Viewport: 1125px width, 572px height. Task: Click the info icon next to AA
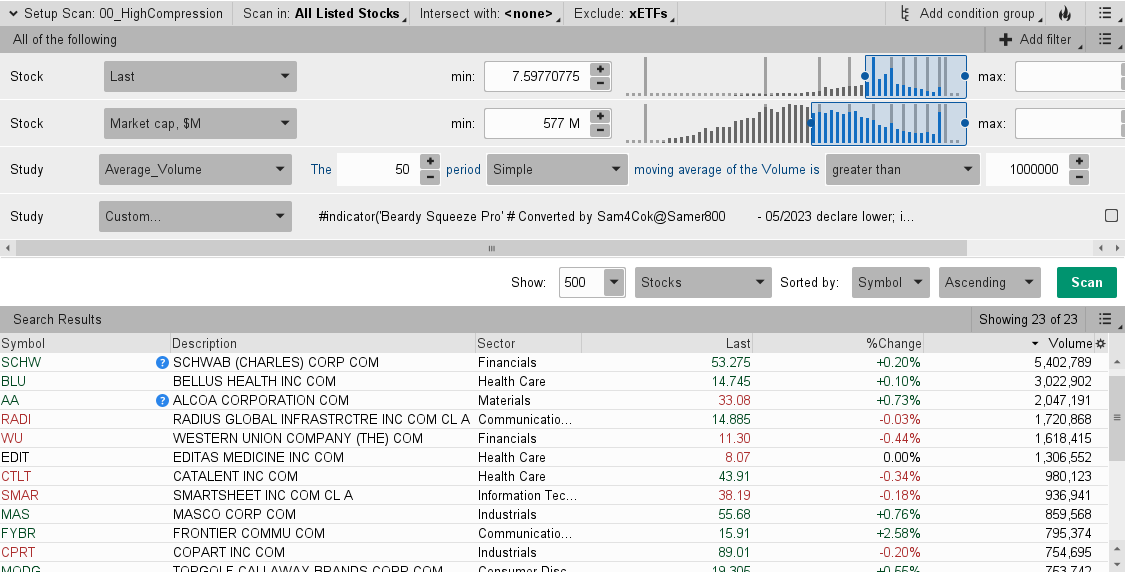[x=162, y=400]
